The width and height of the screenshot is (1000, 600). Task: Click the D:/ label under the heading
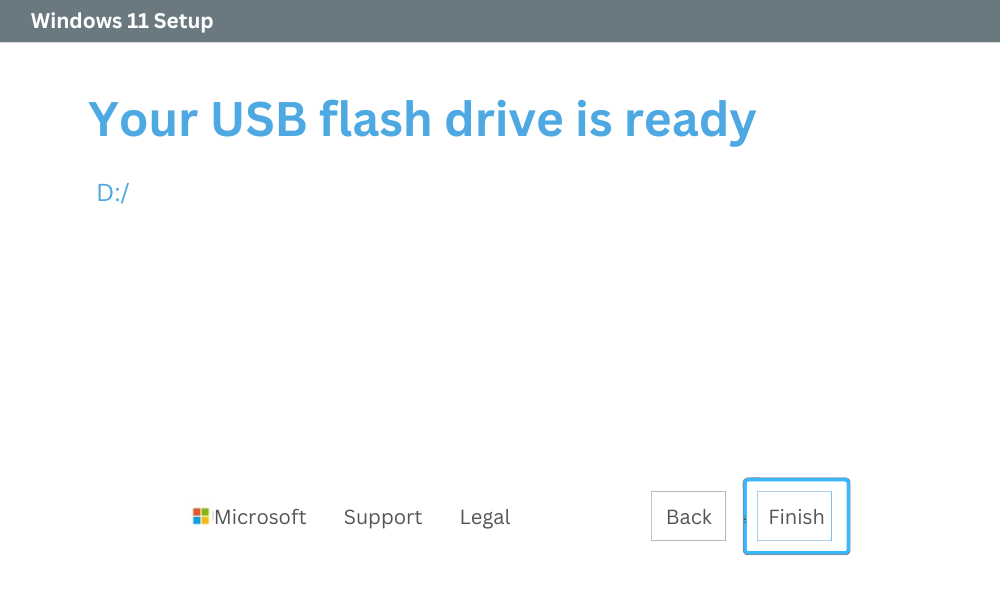111,192
